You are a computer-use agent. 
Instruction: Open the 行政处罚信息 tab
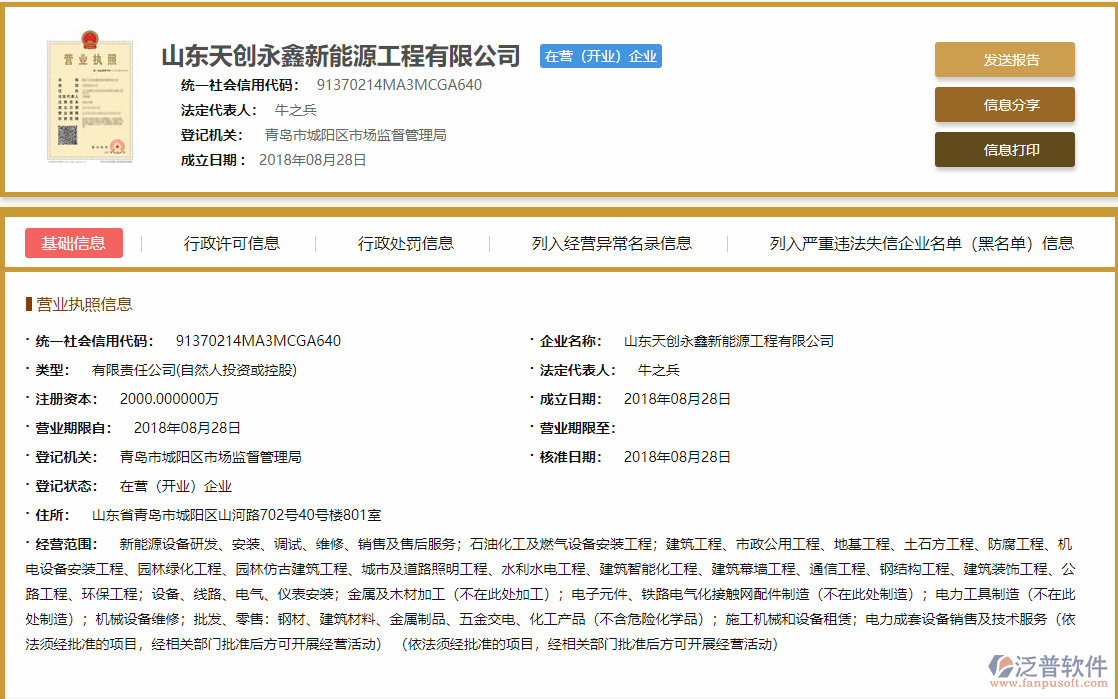pyautogui.click(x=406, y=243)
